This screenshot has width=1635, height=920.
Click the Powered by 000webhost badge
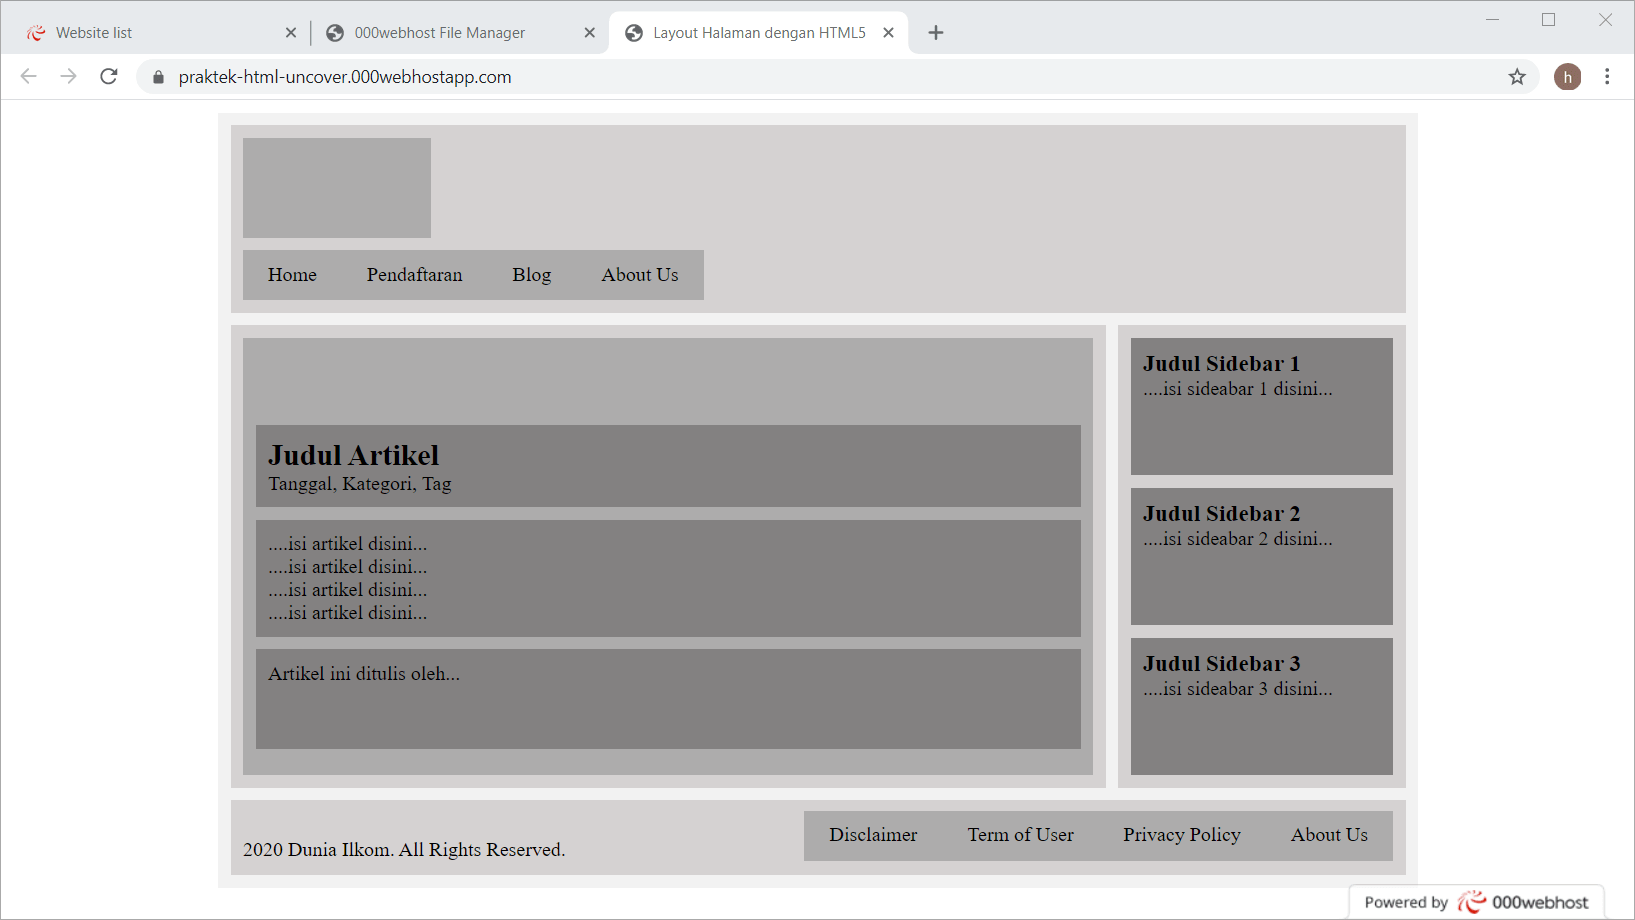(x=1476, y=902)
